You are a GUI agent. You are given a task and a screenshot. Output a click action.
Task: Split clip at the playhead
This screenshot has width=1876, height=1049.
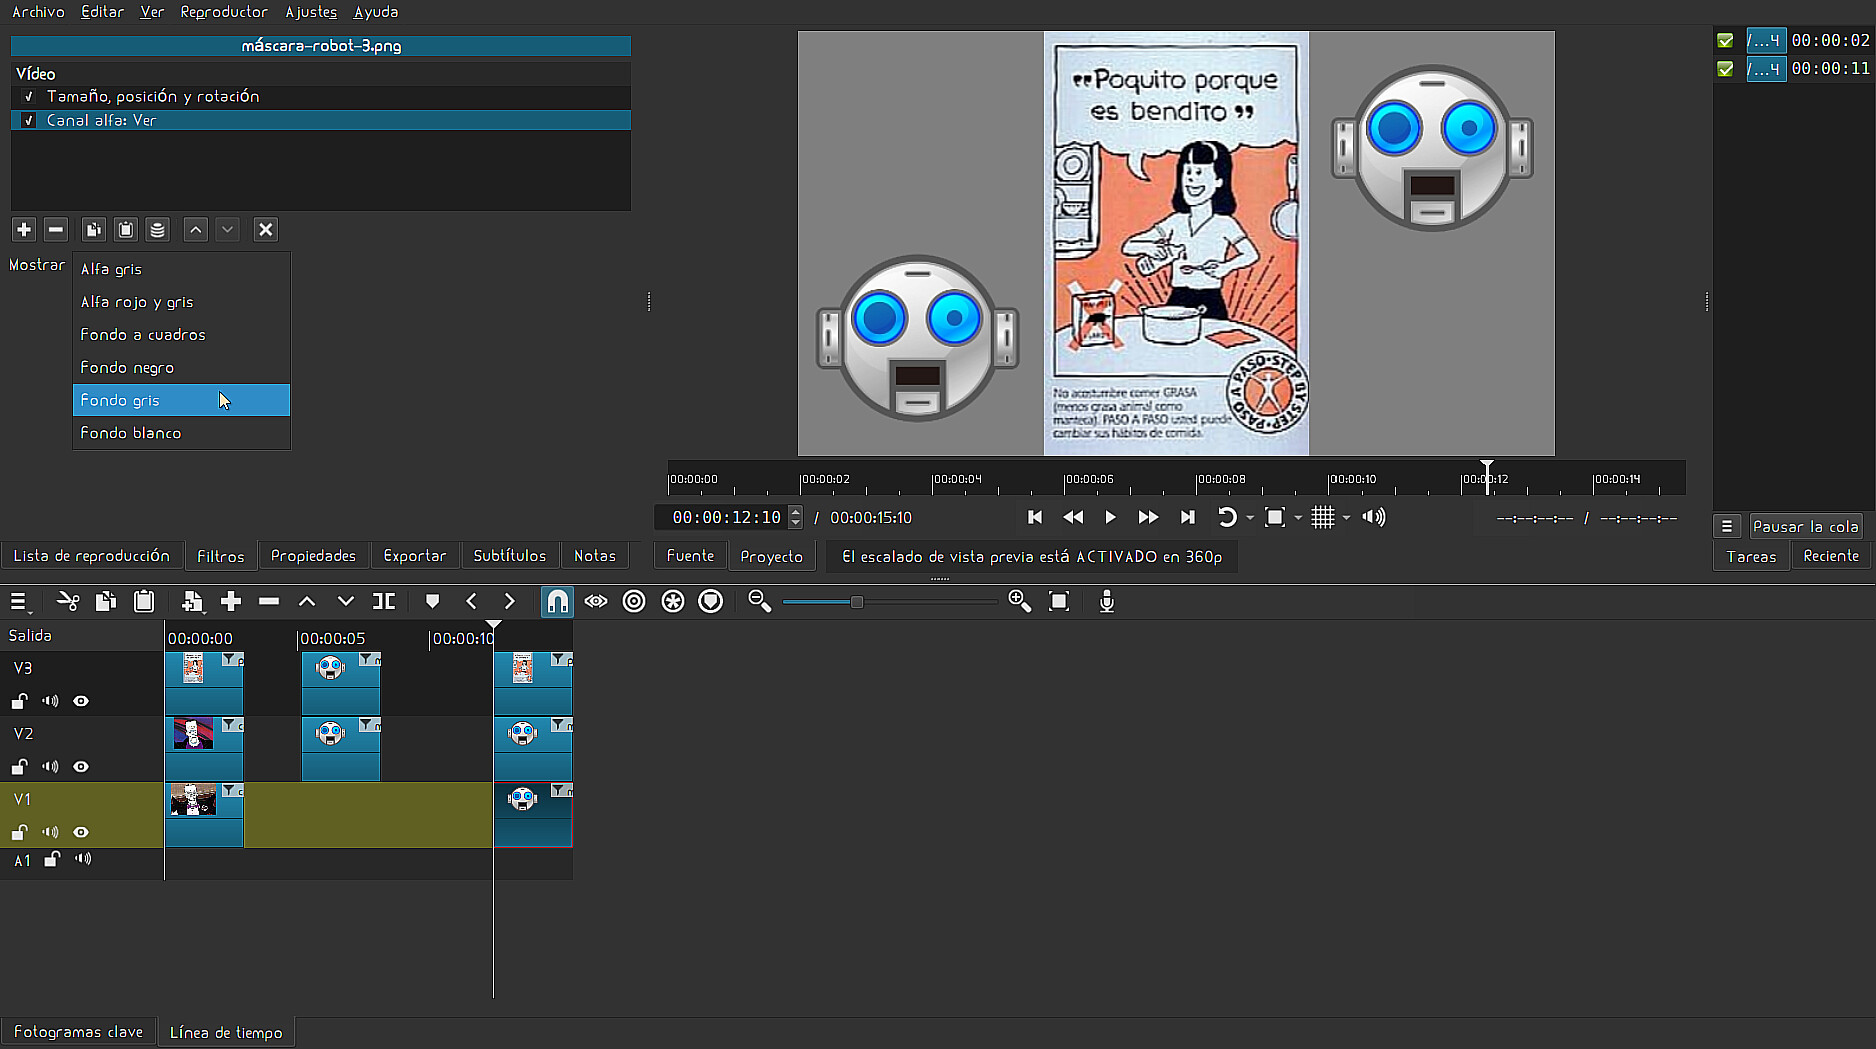384,601
